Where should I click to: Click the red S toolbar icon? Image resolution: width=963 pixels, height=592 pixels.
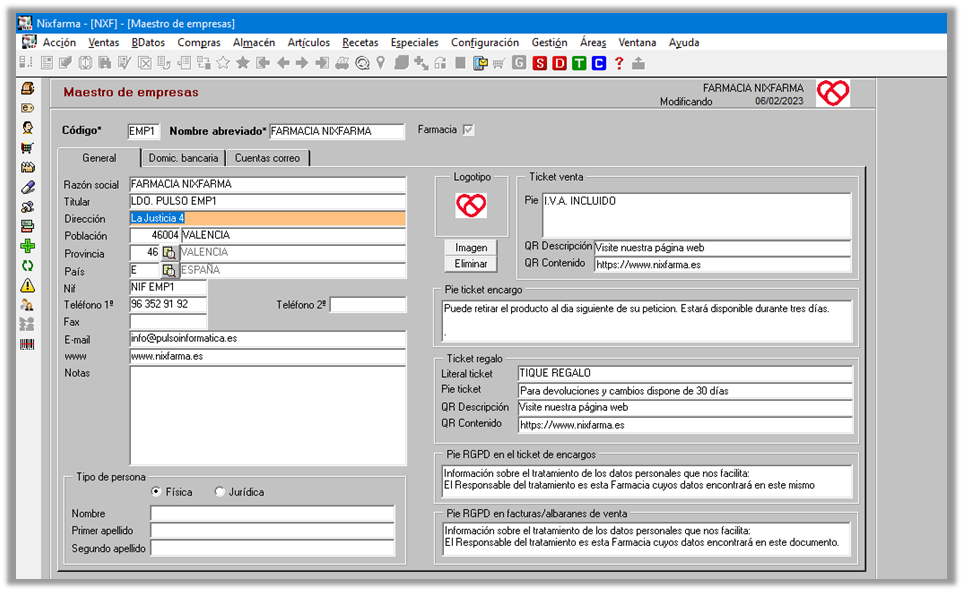(x=539, y=63)
